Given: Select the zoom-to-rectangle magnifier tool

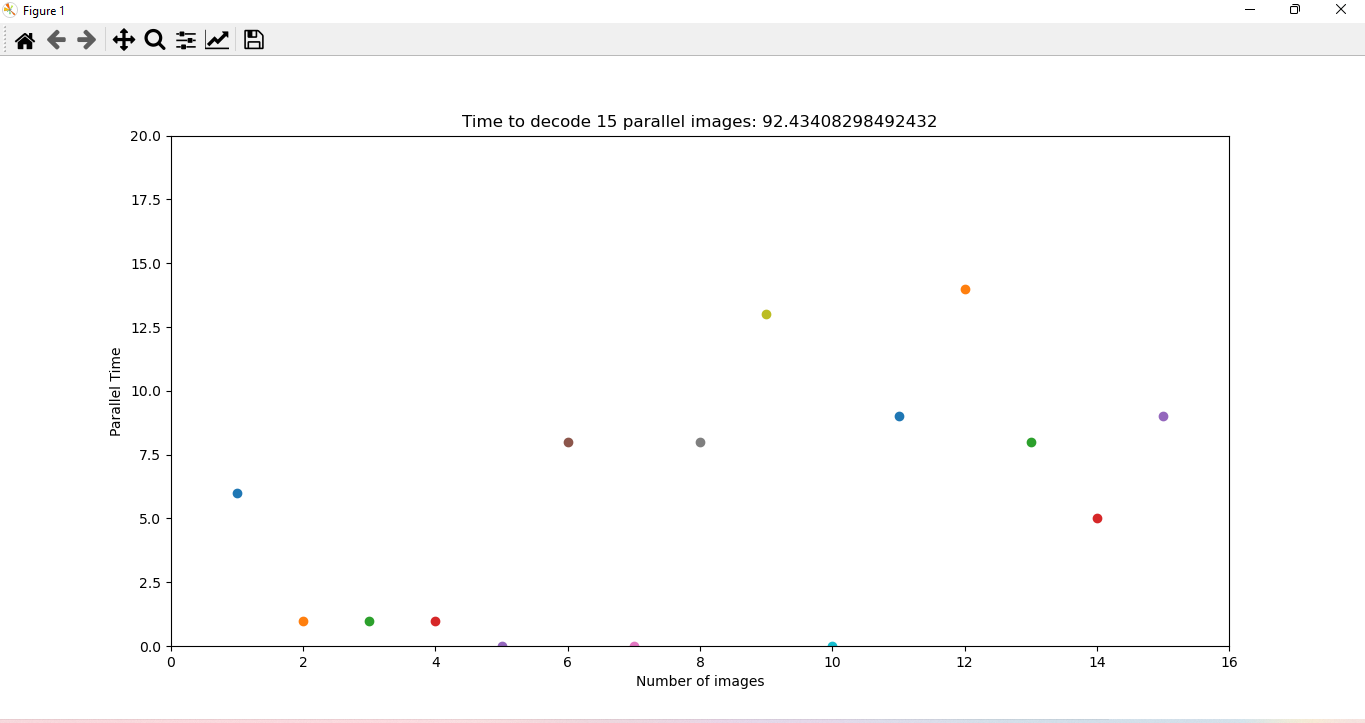Looking at the screenshot, I should 154,40.
